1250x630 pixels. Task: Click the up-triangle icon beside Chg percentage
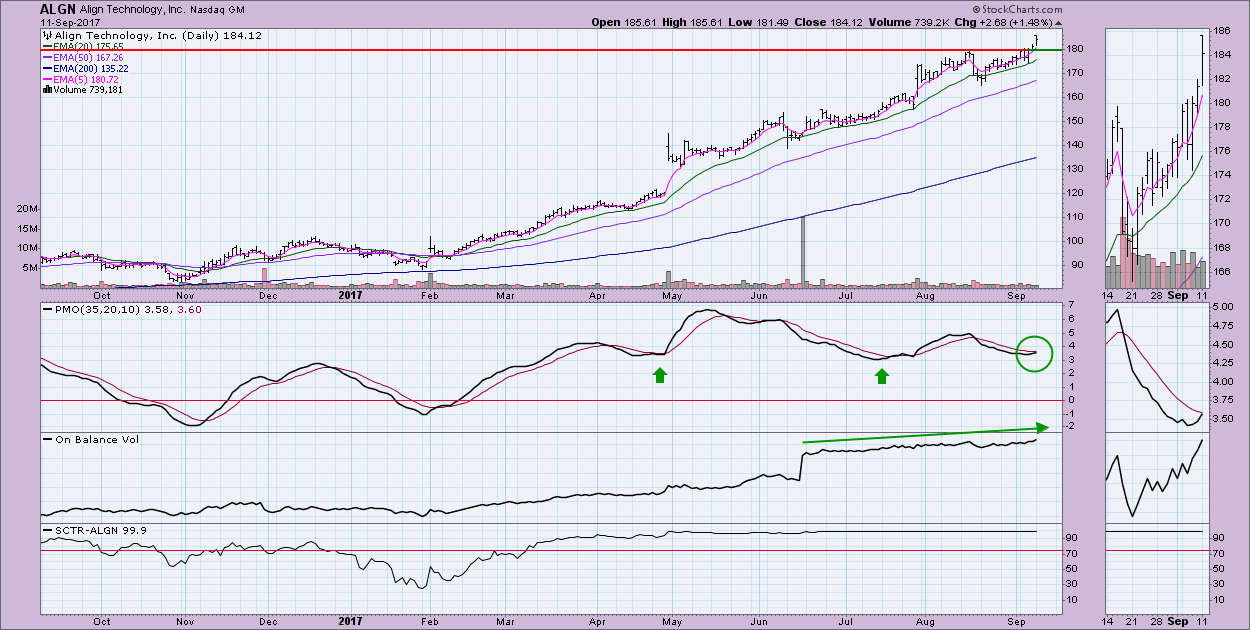point(1059,22)
